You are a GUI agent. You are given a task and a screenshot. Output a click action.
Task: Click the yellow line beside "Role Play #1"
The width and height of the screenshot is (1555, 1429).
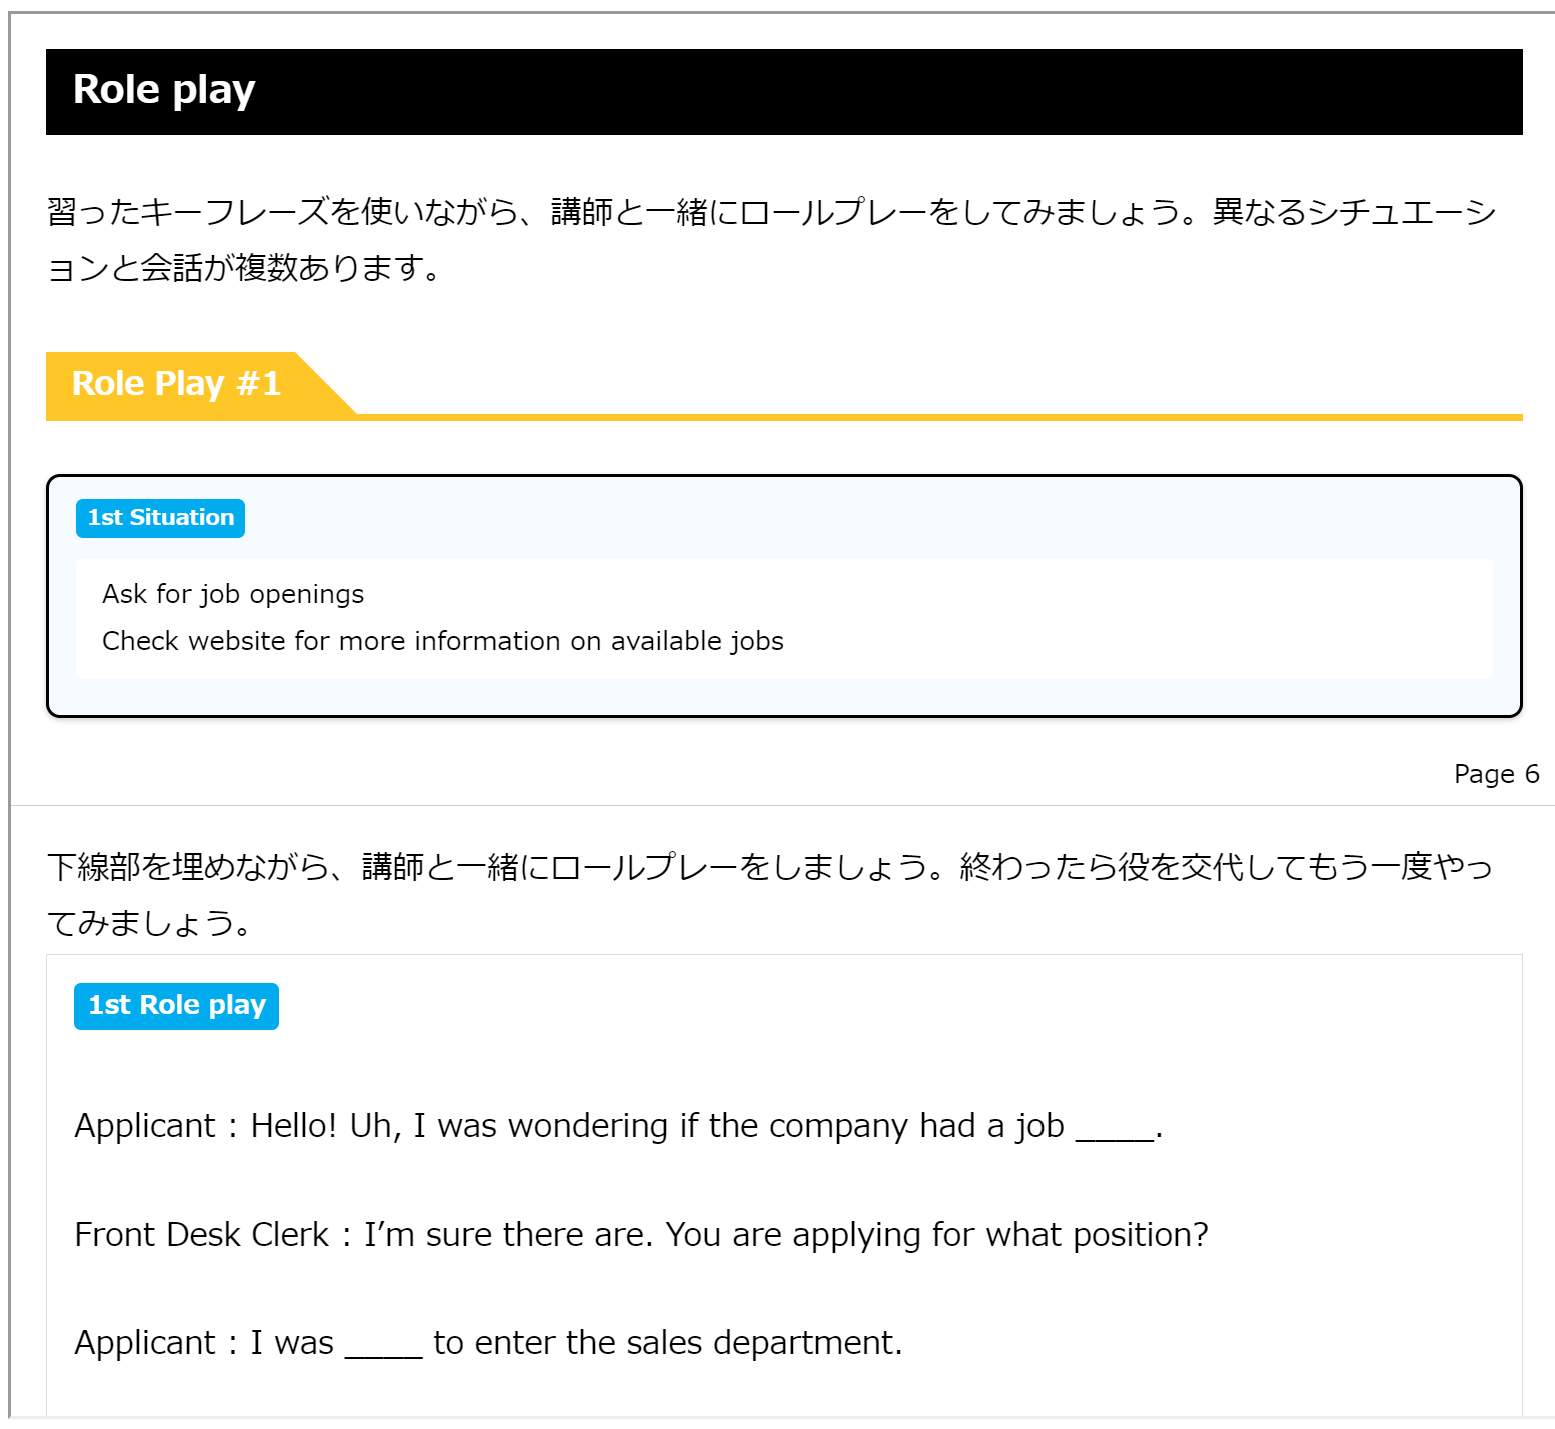click(938, 417)
